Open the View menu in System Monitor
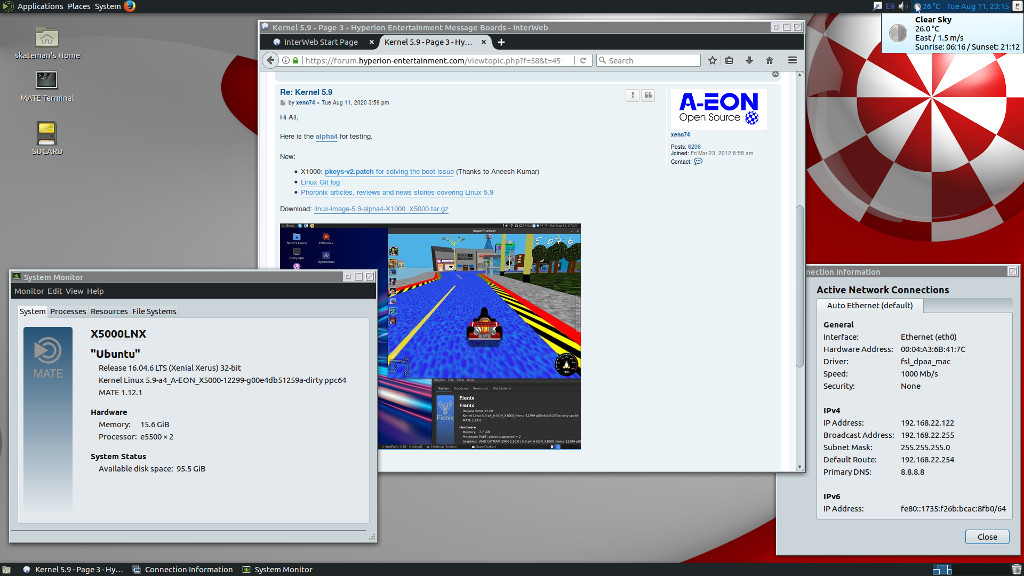The height and width of the screenshot is (576, 1024). 74,291
